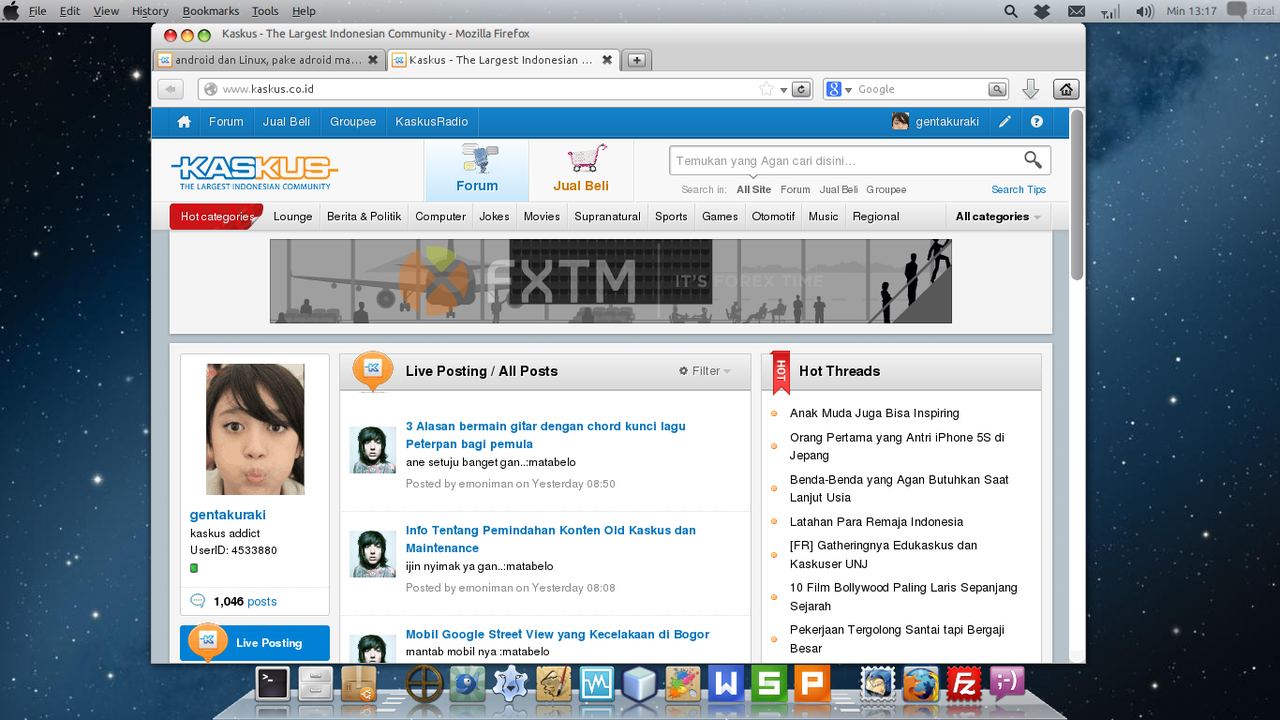The image size is (1280, 720).
Task: Launch FileZilla from the dock
Action: click(x=965, y=684)
